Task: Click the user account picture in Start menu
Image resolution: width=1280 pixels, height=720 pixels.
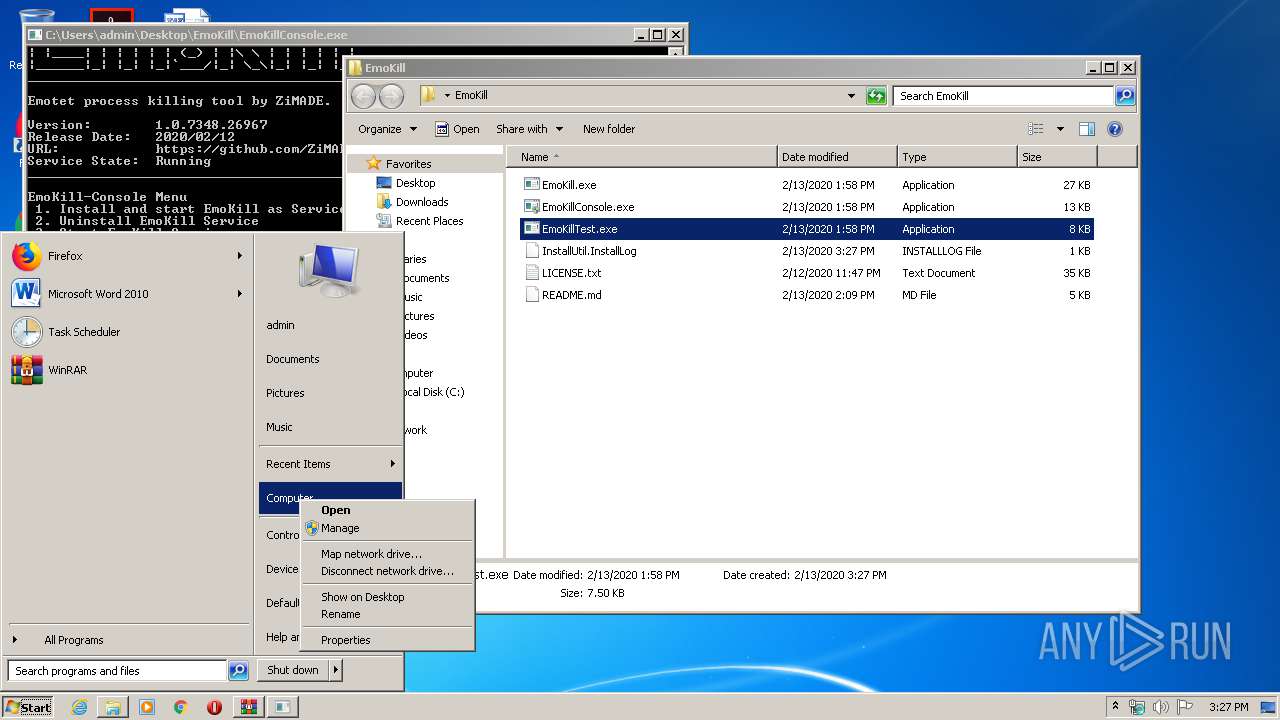Action: coord(329,270)
